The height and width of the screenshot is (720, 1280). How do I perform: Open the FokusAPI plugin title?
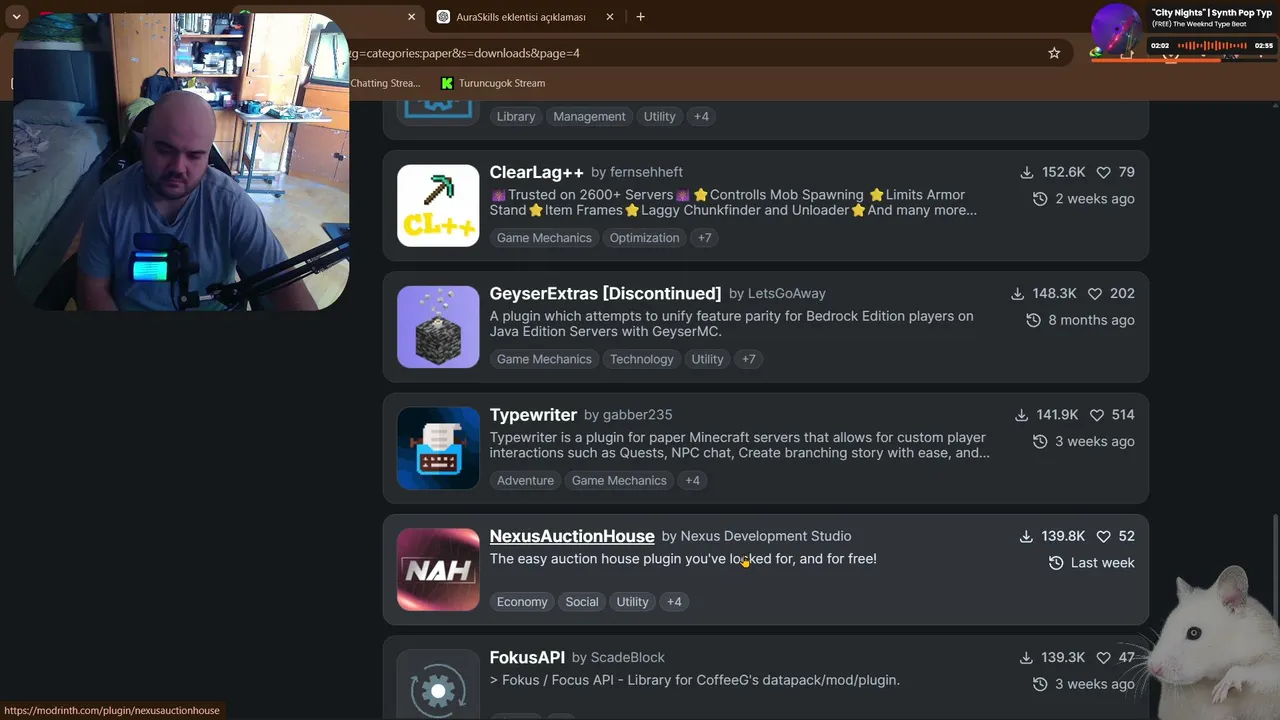pos(527,658)
